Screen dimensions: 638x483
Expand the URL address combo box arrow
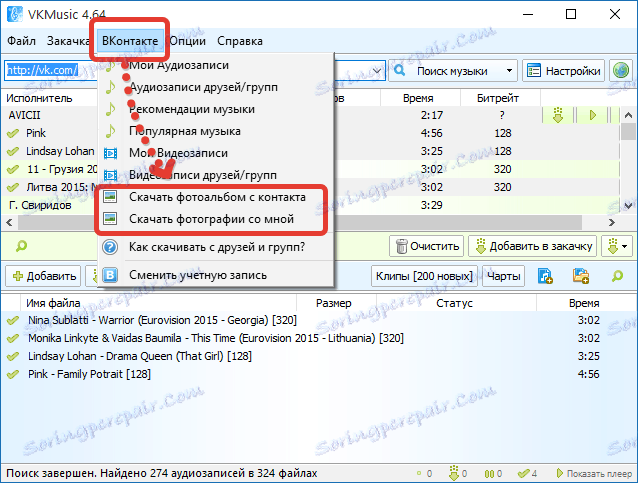point(377,71)
